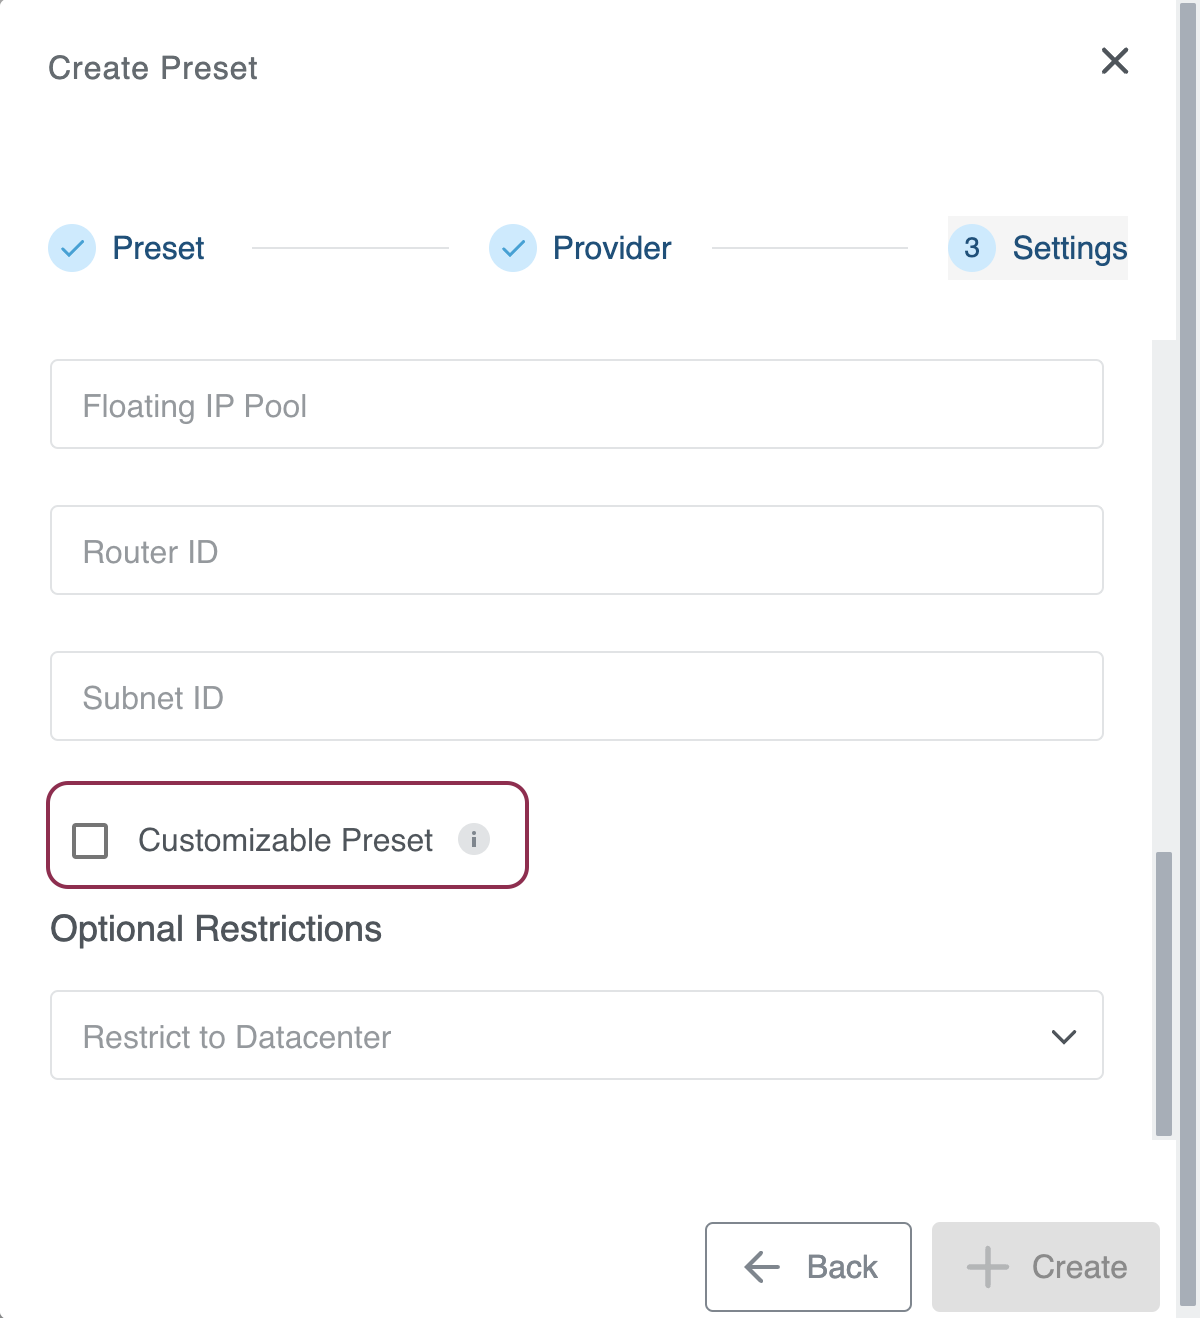Click the Floating IP Pool input field
This screenshot has height=1318, width=1200.
pos(576,404)
